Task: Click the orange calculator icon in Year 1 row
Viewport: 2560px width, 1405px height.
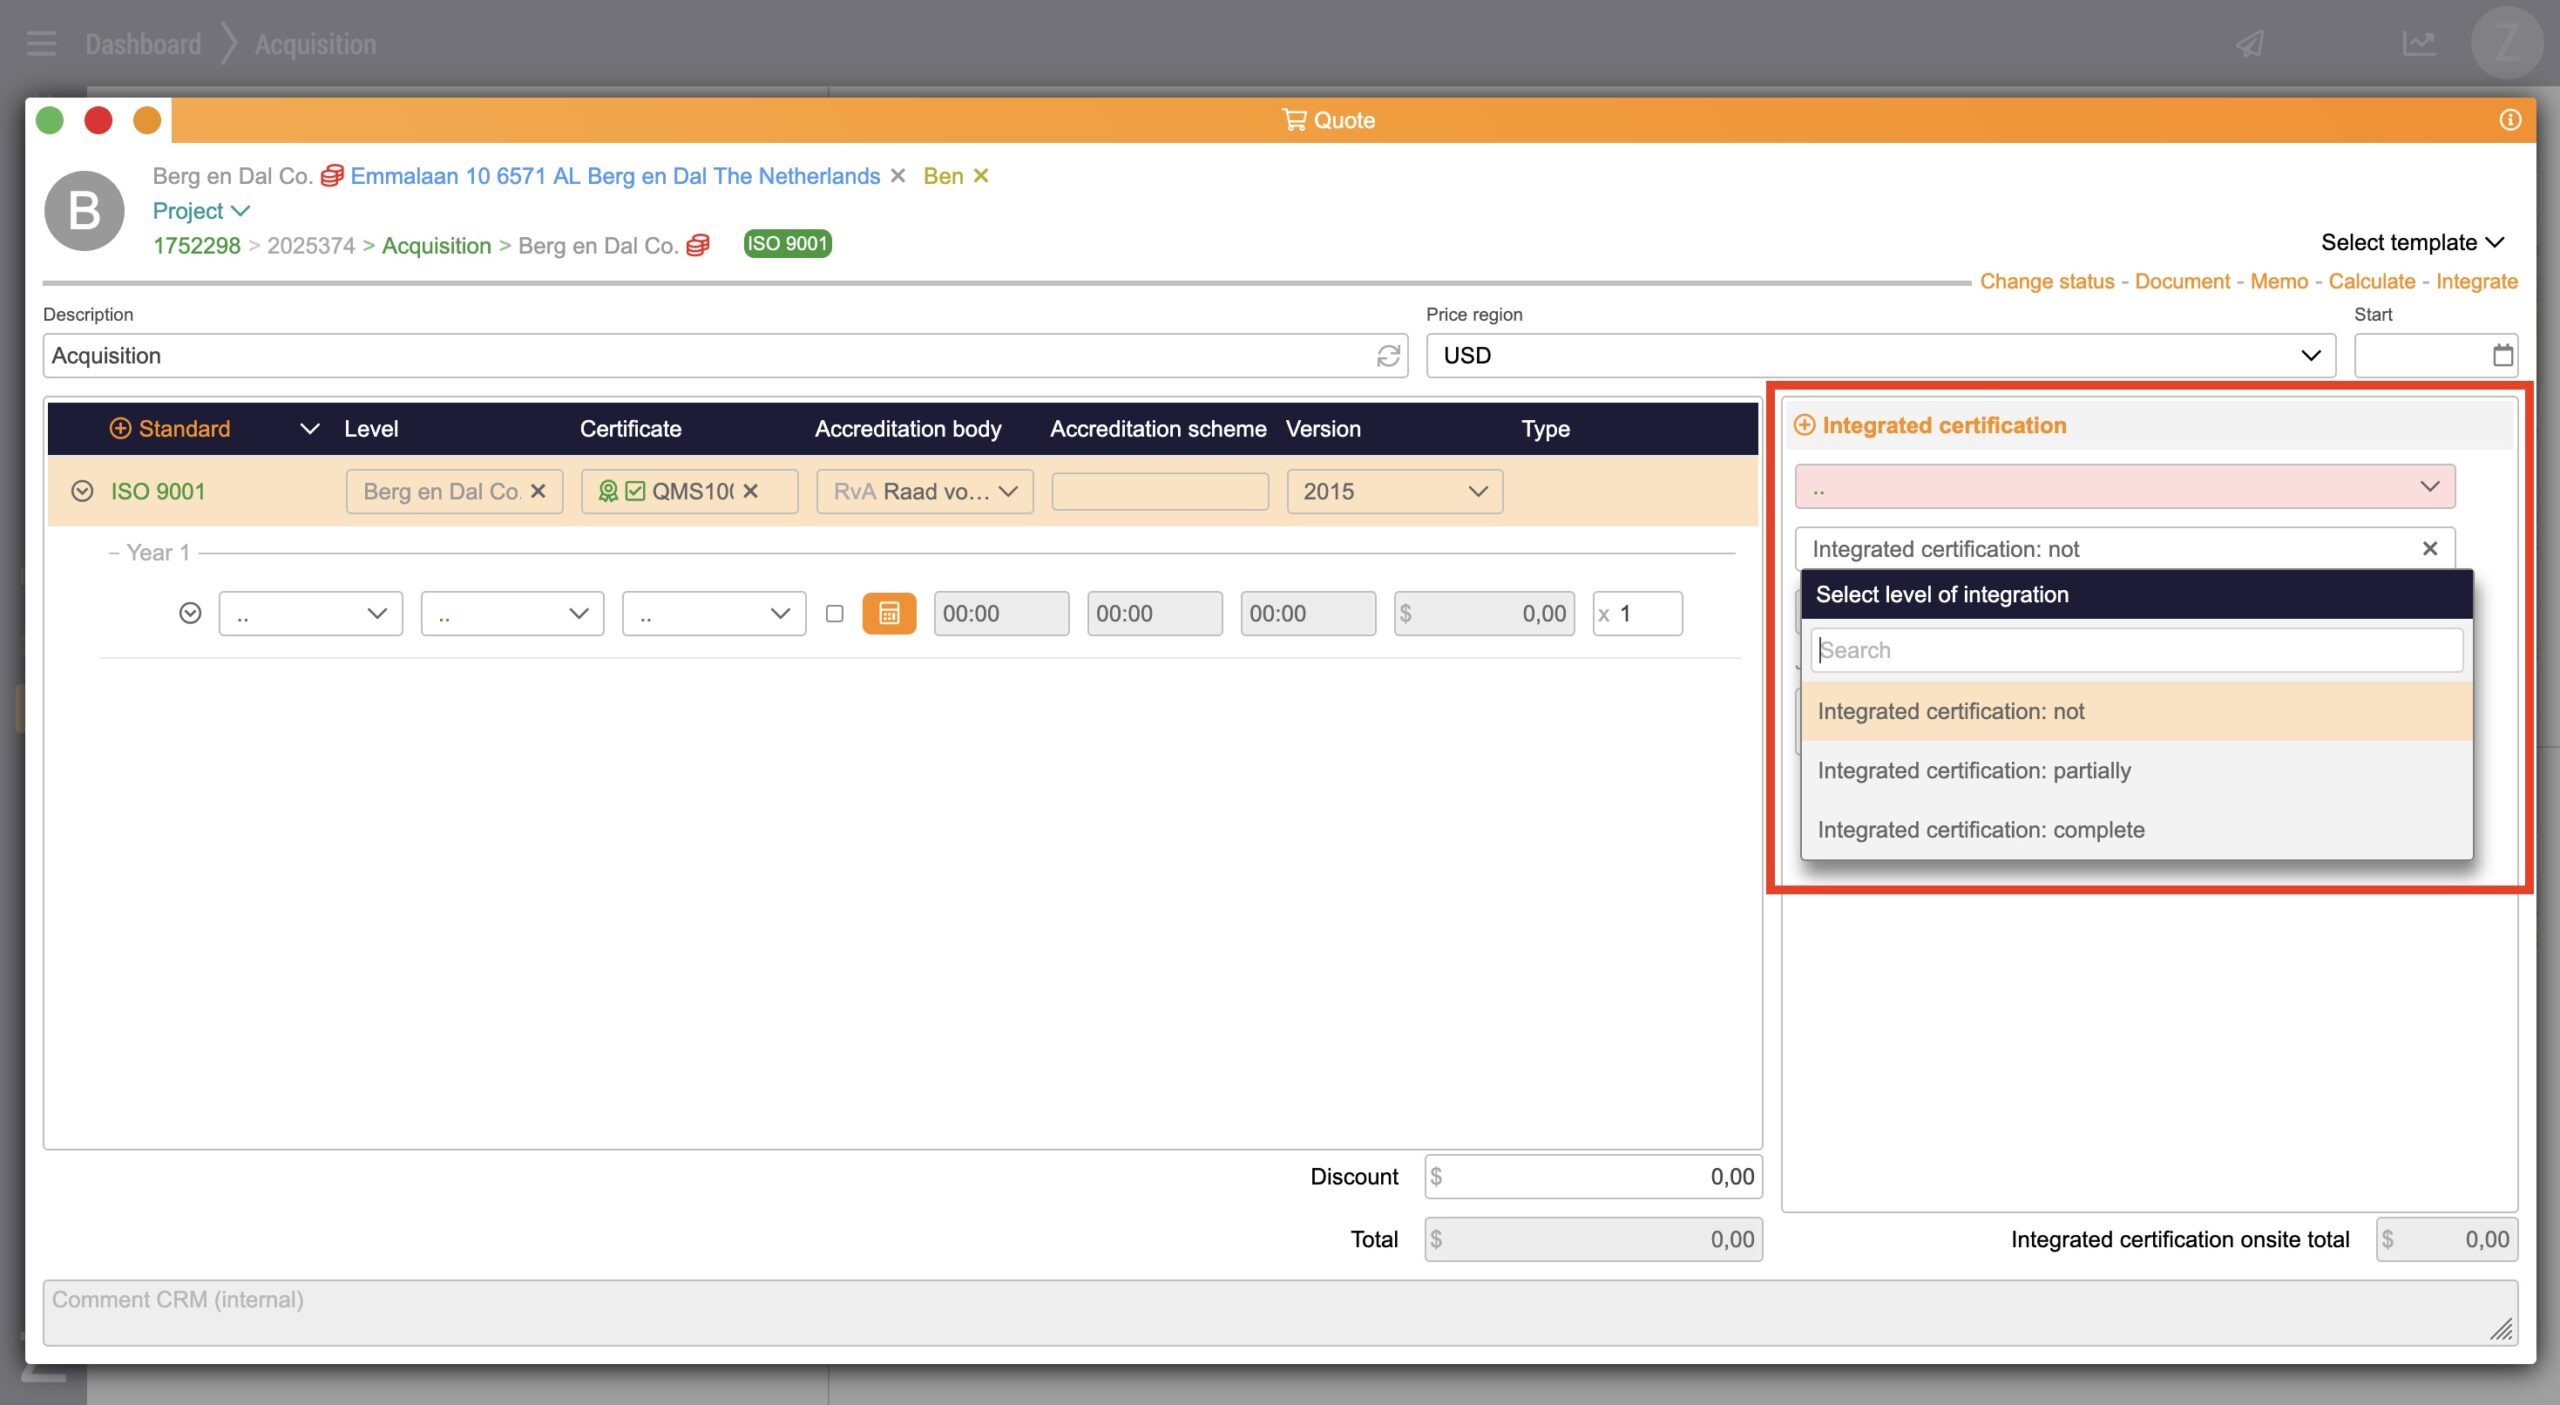Action: pos(888,613)
